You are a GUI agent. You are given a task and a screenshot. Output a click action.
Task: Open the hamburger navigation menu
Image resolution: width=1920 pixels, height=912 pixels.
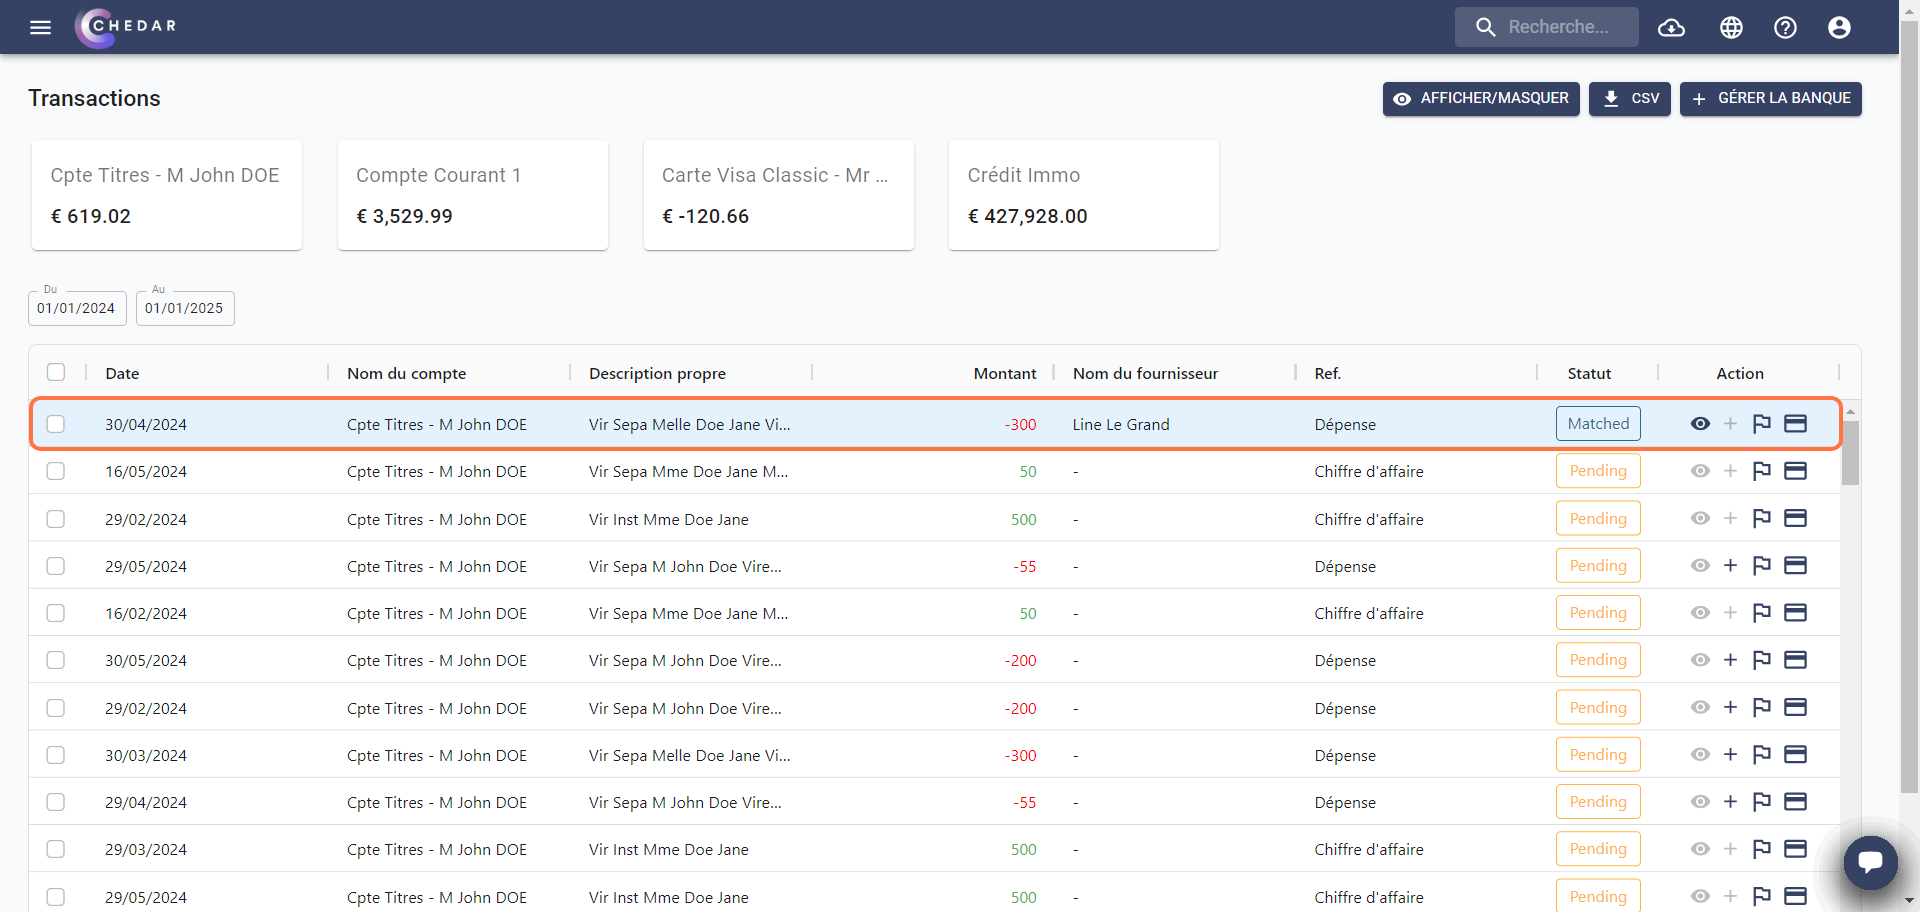point(40,27)
